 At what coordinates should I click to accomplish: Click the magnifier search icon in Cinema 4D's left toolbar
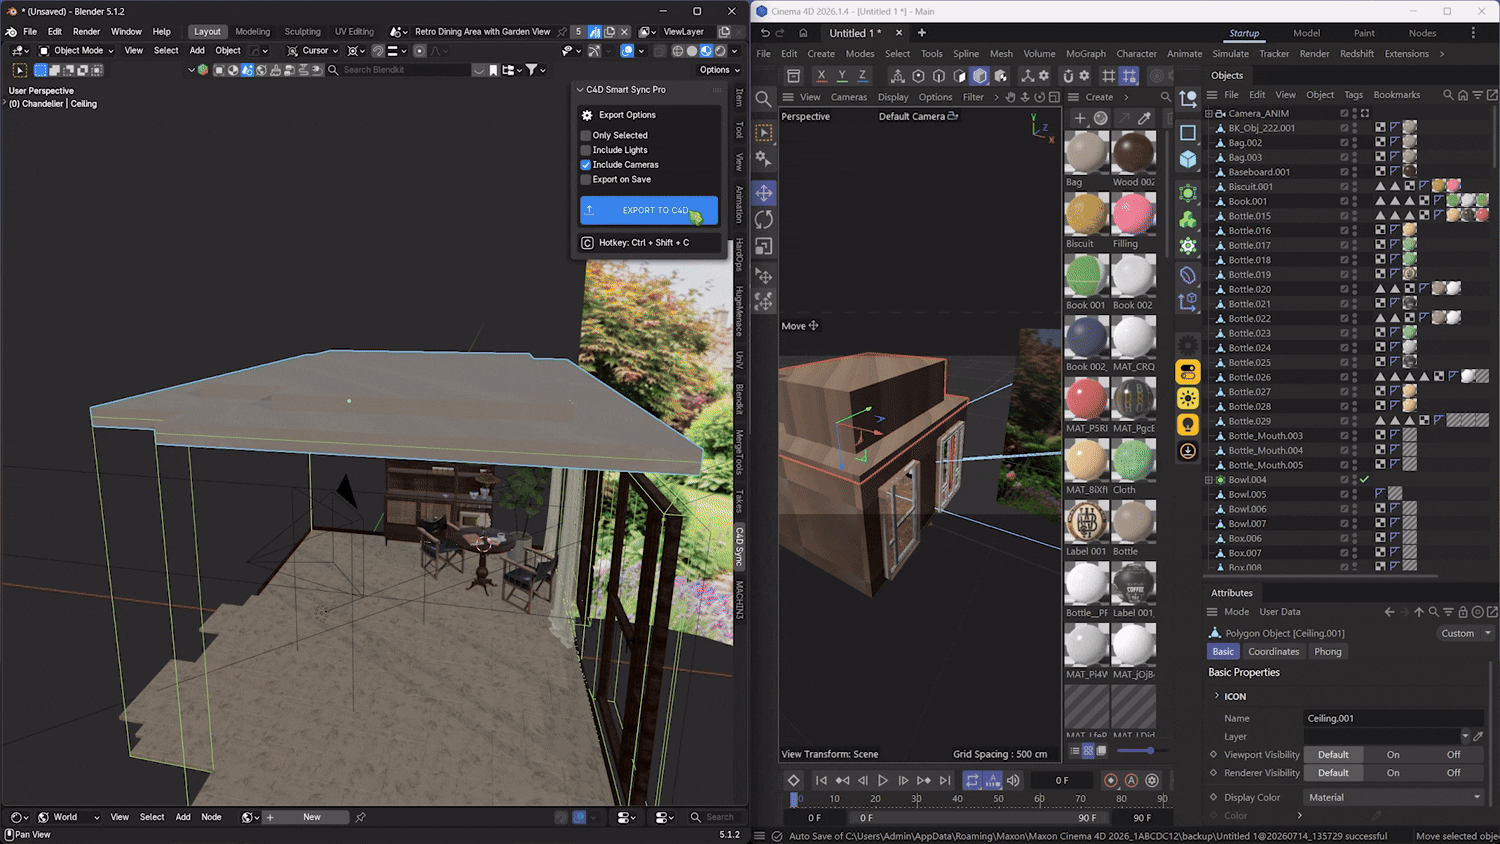(x=764, y=98)
